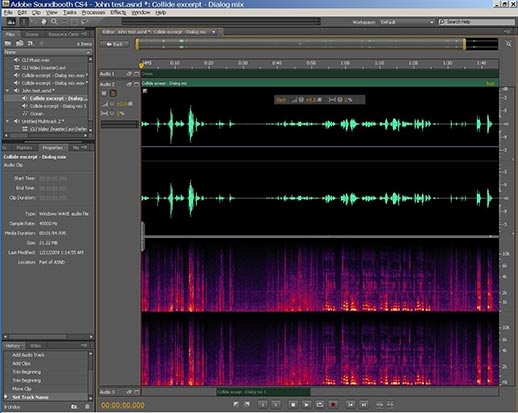Select CLI Music.wav in Files list
518x413 pixels.
pos(36,60)
